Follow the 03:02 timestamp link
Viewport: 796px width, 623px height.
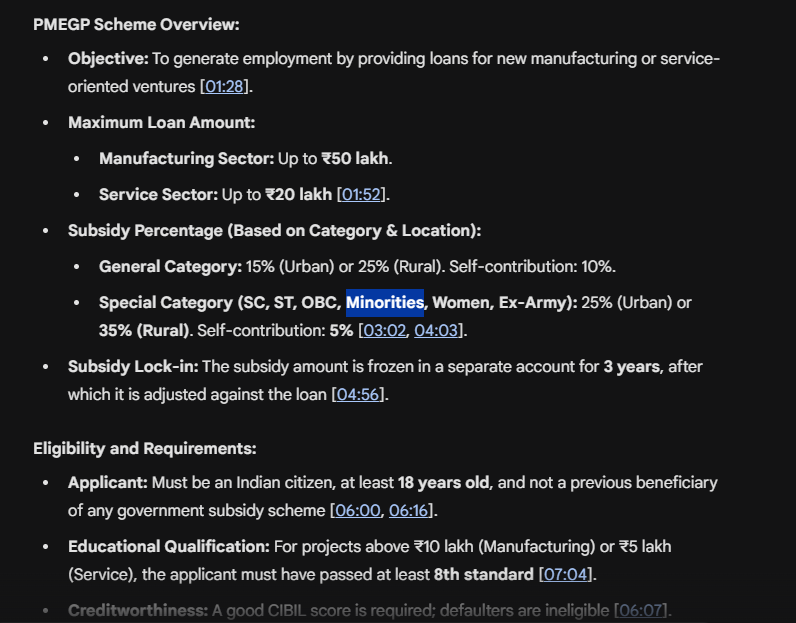tap(384, 330)
